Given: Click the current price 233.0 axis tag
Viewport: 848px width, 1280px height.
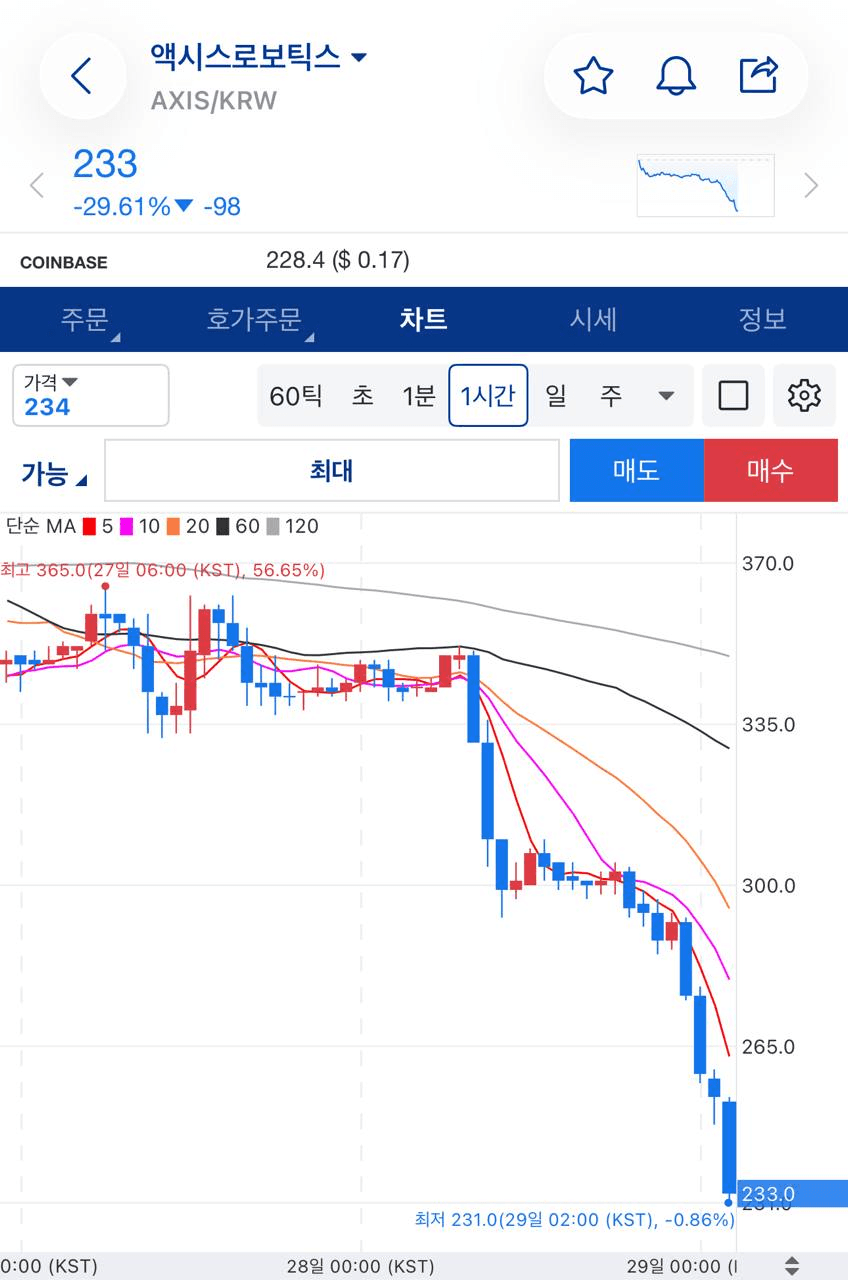Looking at the screenshot, I should point(793,1194).
